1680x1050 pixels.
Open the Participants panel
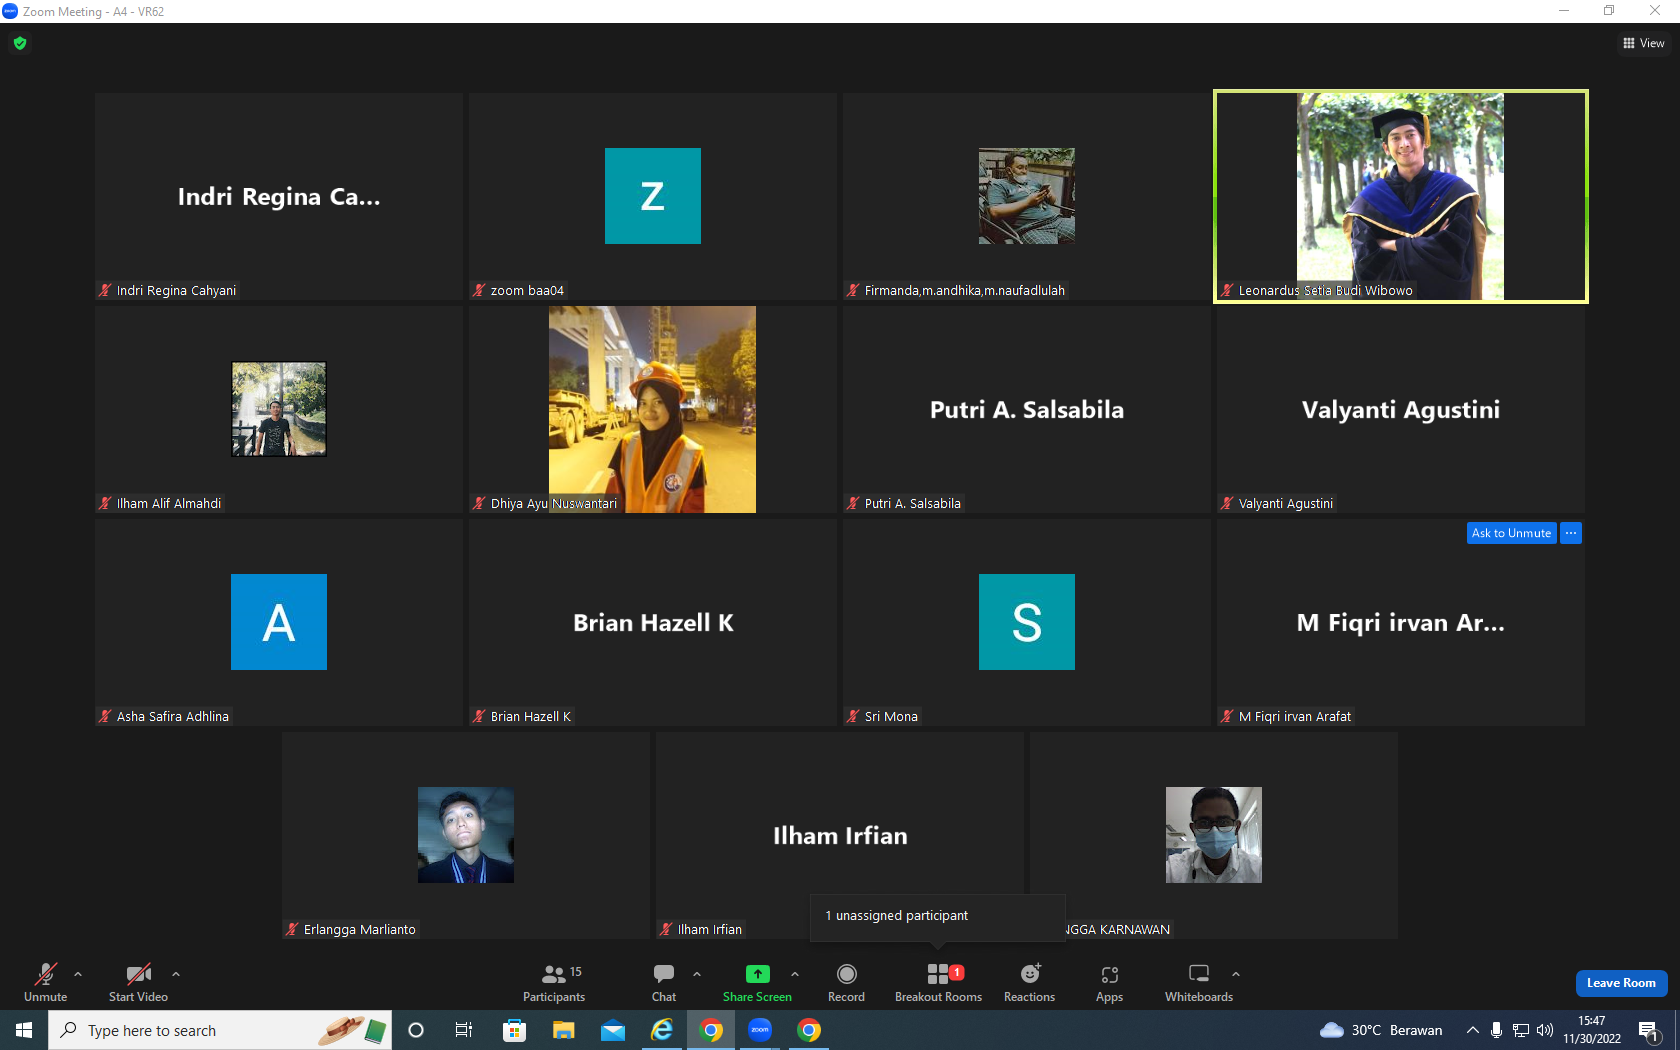click(553, 982)
